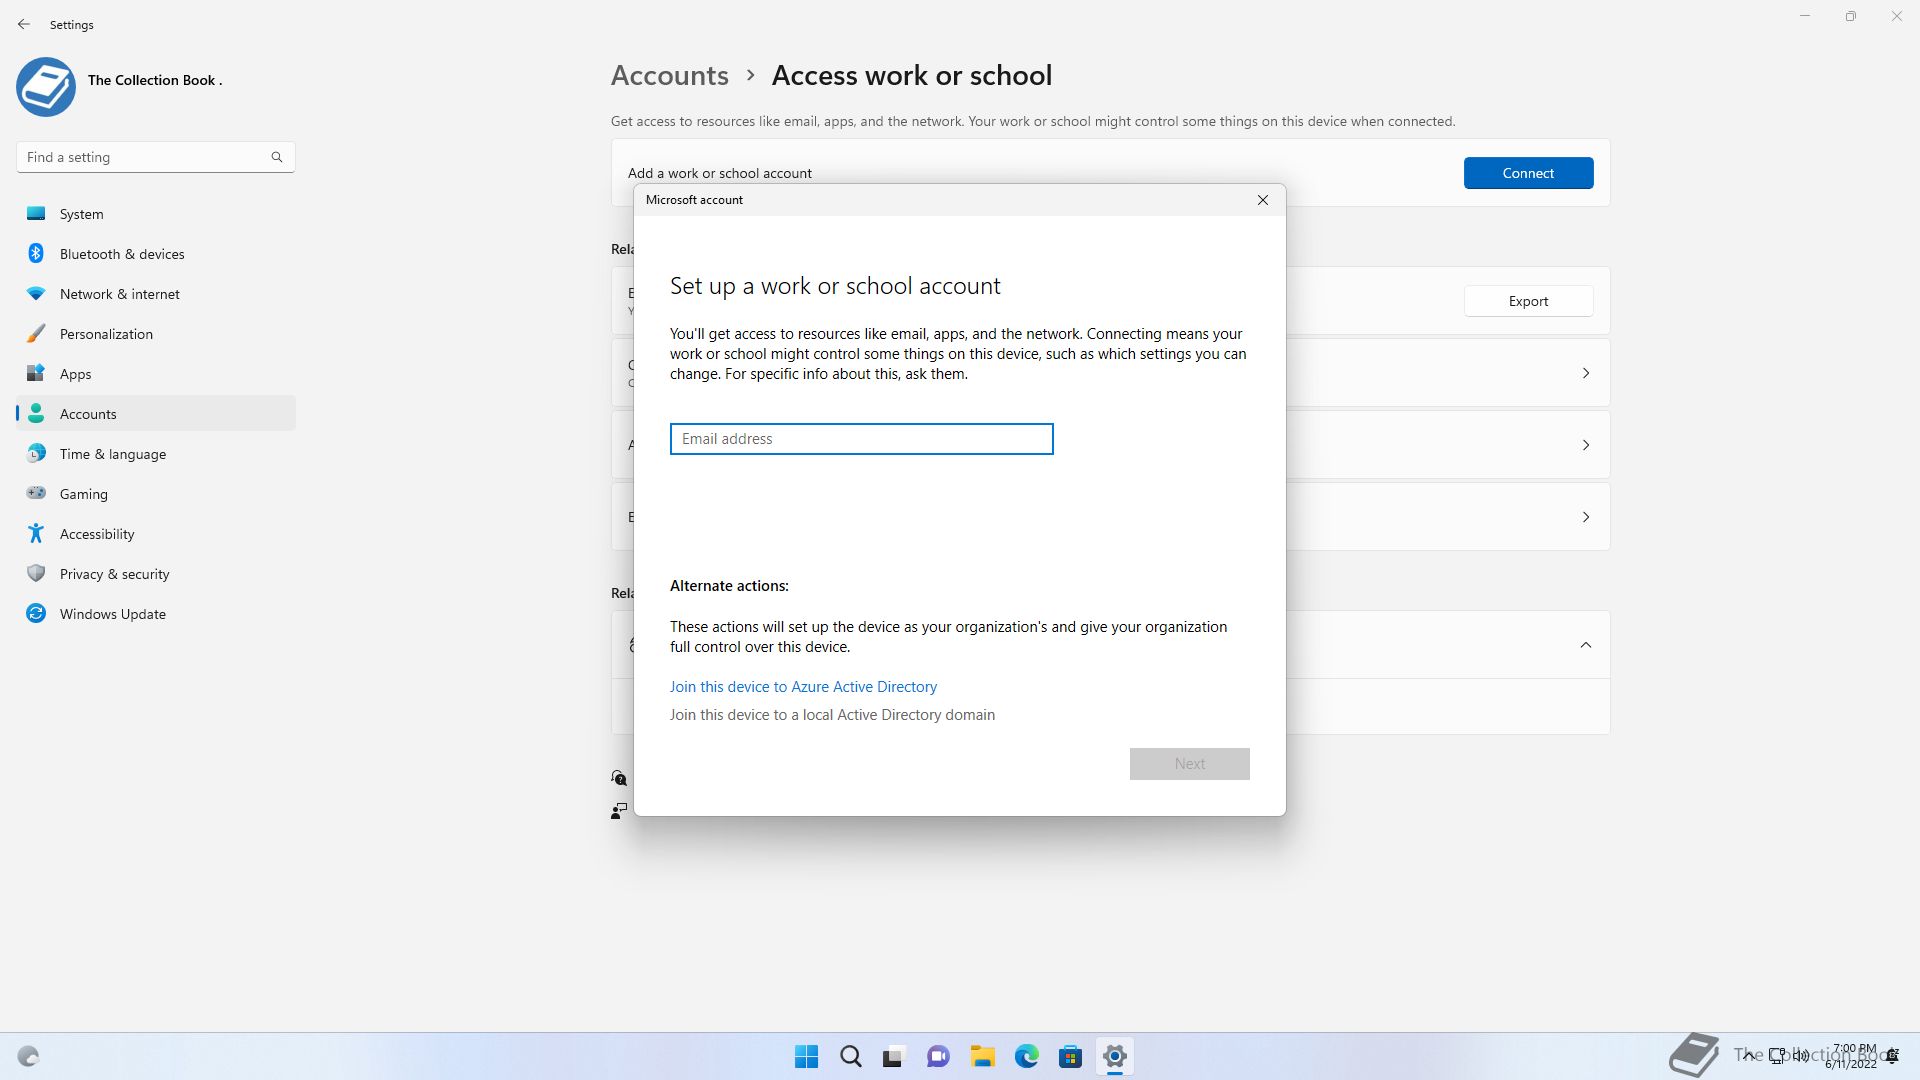Screen dimensions: 1920x1080
Task: Click the notification bell icon in the tray
Action: (x=1893, y=1056)
